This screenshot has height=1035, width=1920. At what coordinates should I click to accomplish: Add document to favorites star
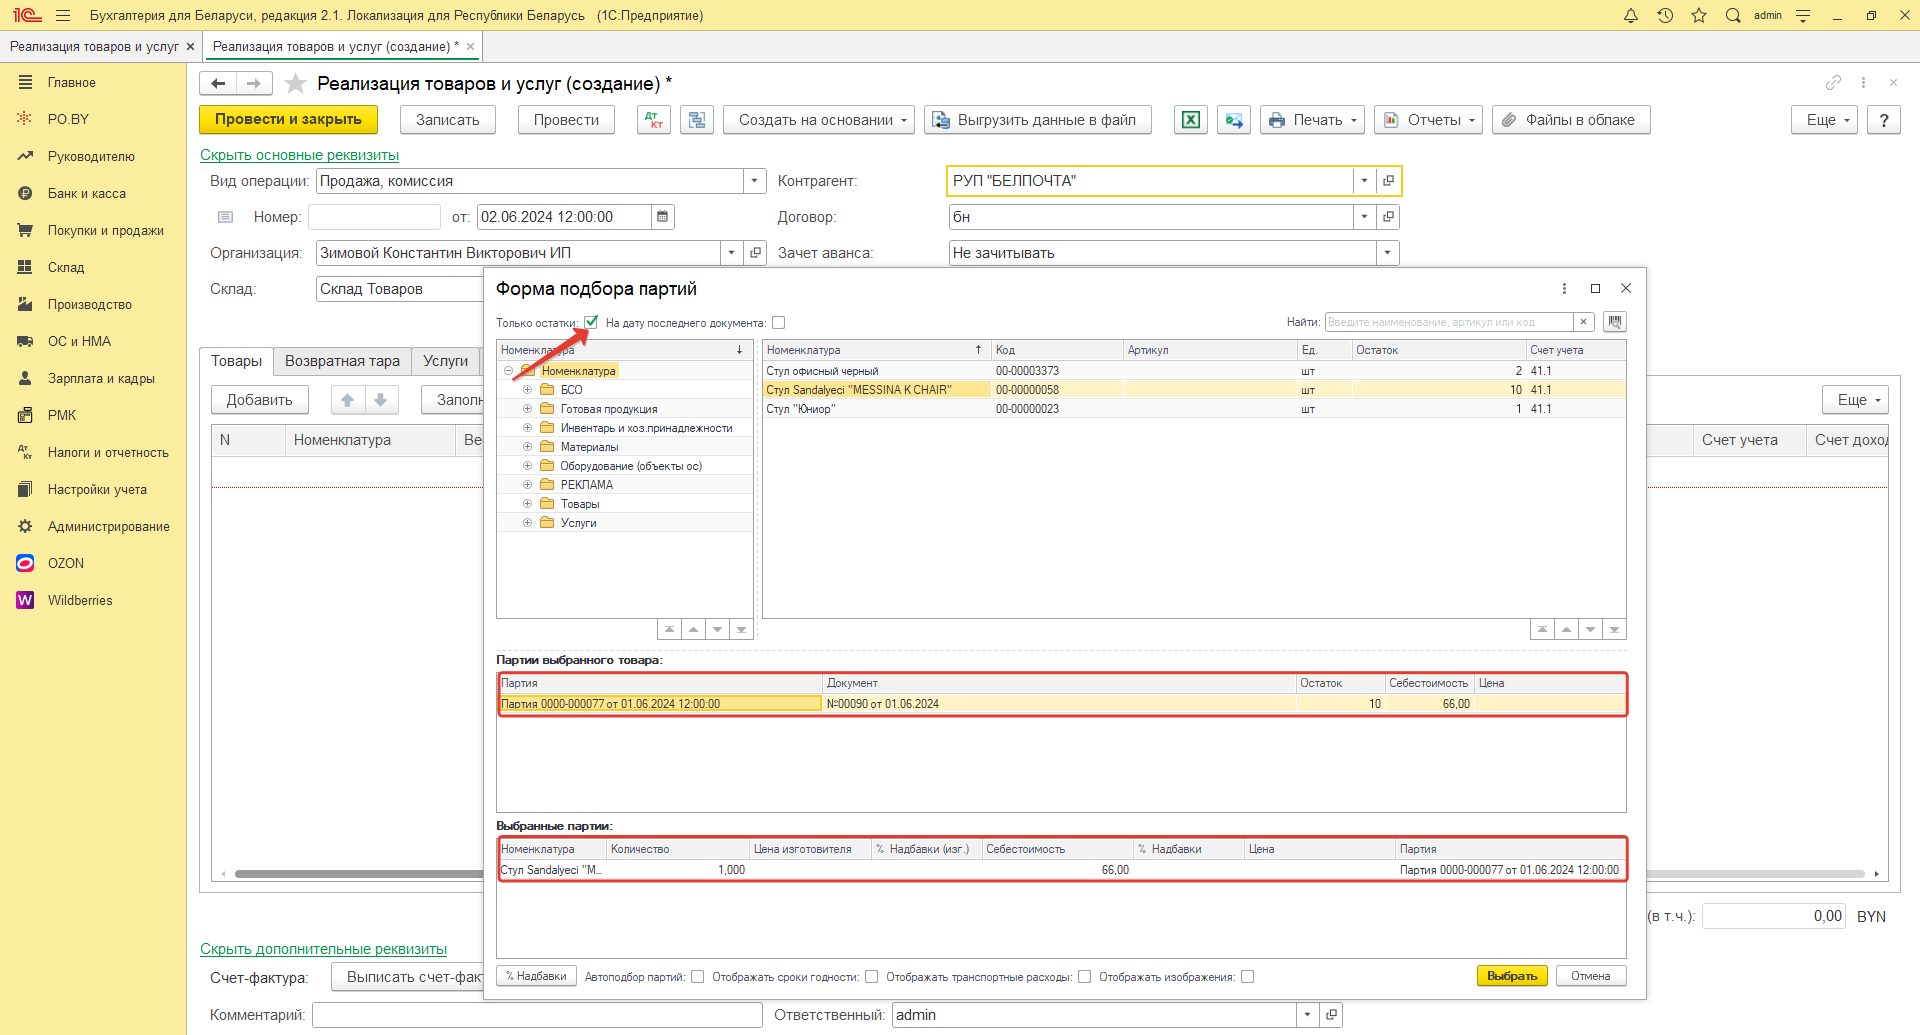click(295, 84)
